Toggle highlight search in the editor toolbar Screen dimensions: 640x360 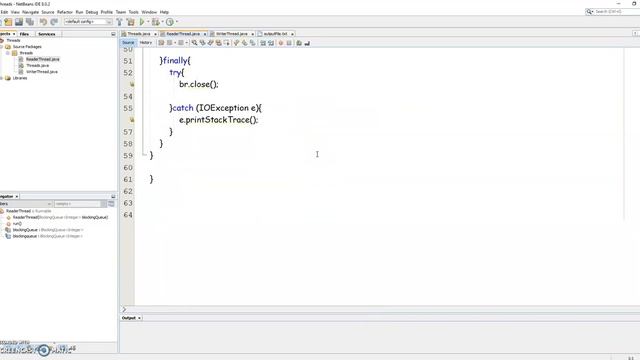(x=219, y=43)
